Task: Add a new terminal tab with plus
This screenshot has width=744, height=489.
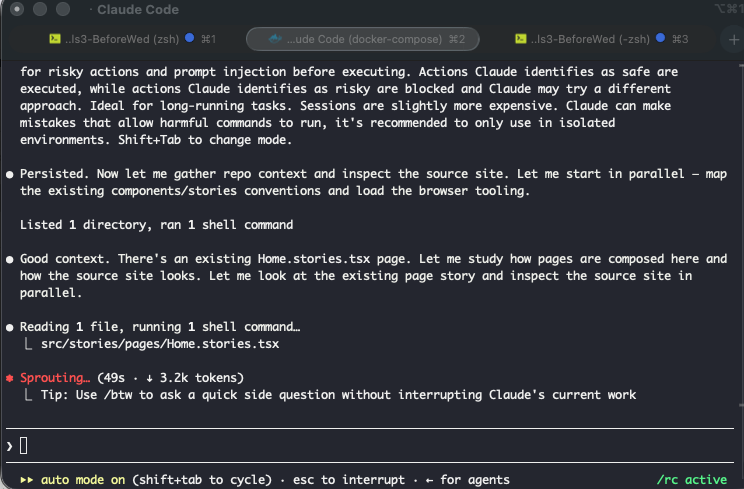Action: [x=734, y=40]
